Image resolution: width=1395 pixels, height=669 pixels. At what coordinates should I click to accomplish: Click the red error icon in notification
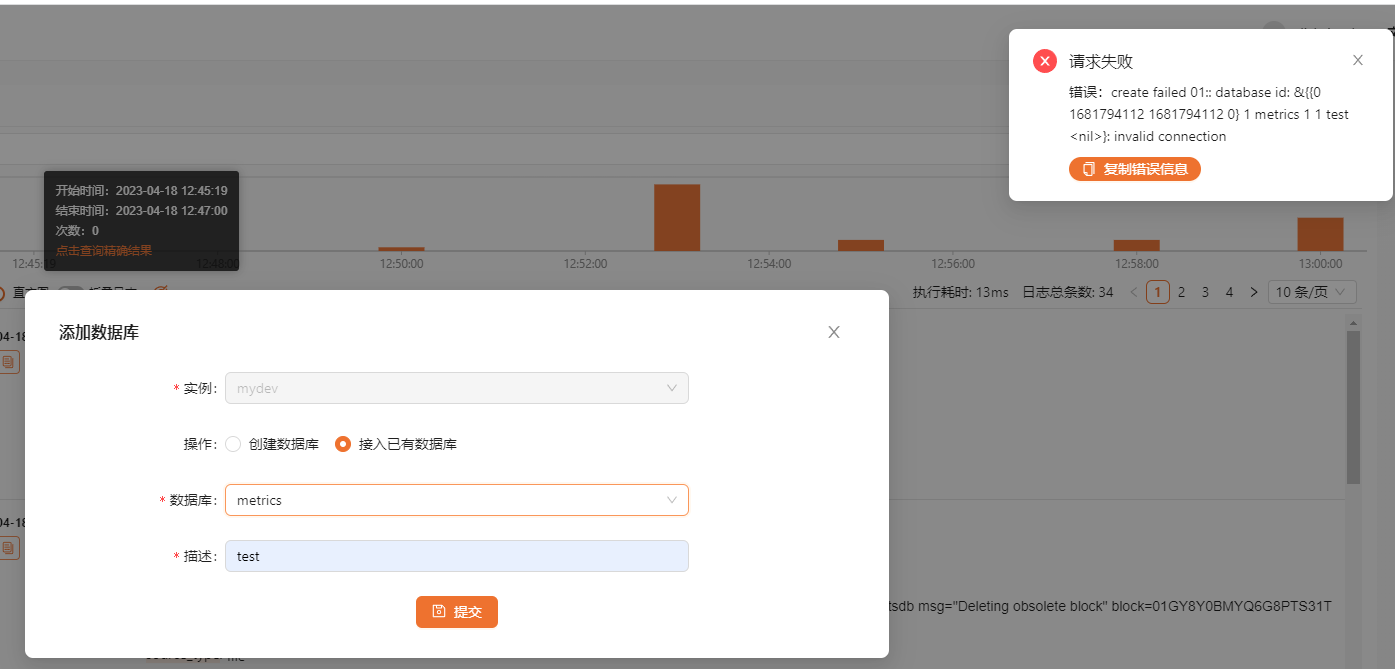click(1045, 61)
